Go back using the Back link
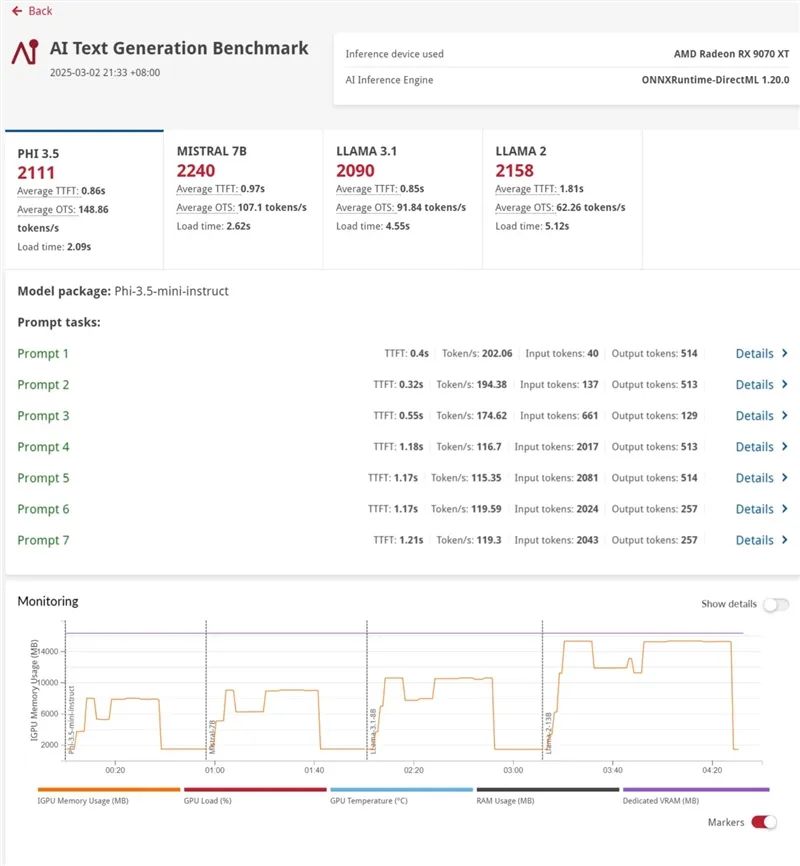The image size is (800, 866). (x=32, y=10)
